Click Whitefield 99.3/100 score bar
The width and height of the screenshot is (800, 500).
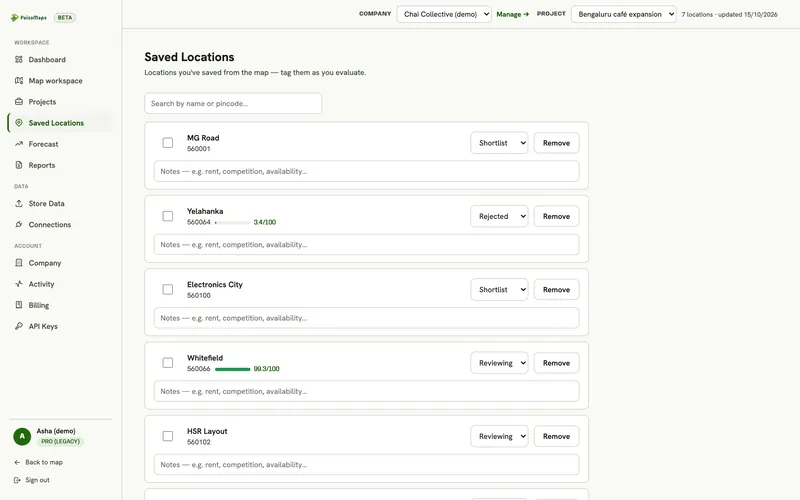(233, 369)
